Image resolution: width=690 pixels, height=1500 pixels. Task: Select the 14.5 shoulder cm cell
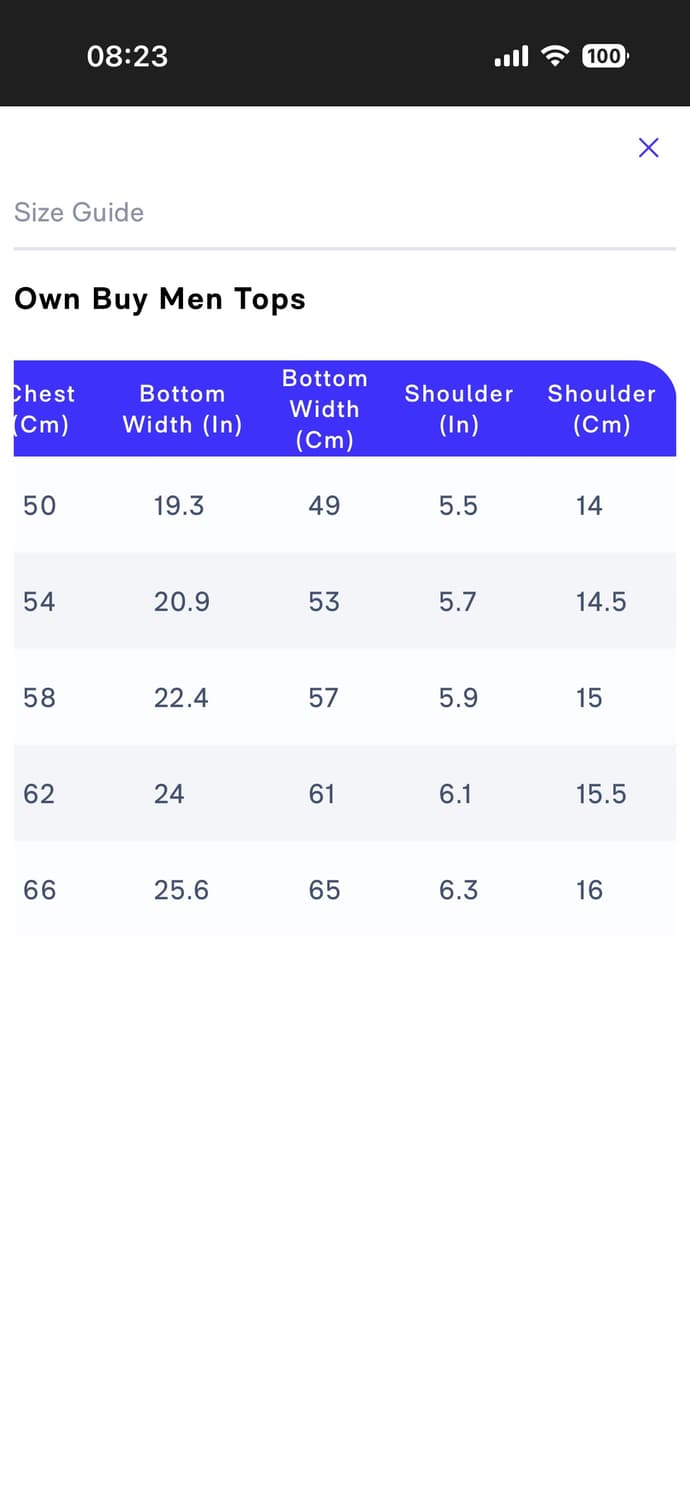coord(601,601)
